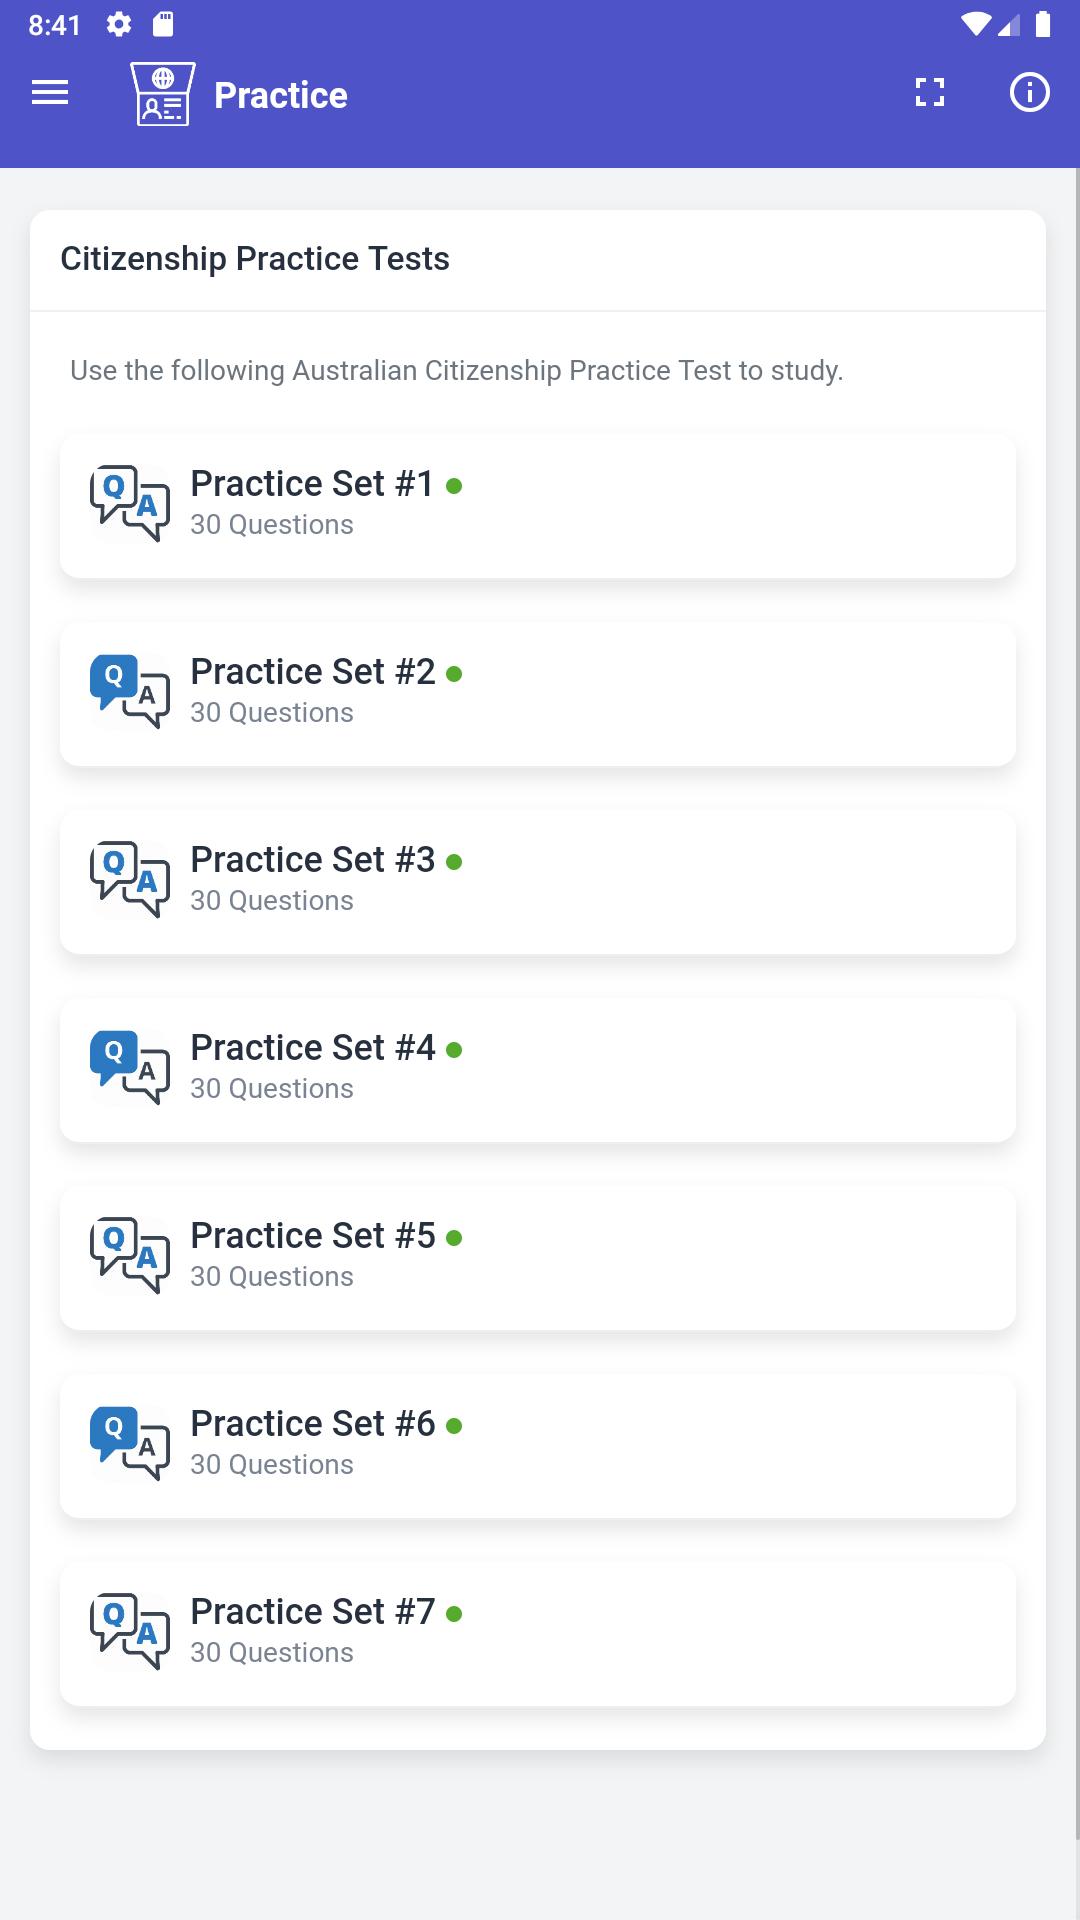1080x1920 pixels.
Task: Click the green status dot on Set #6
Action: pos(454,1426)
